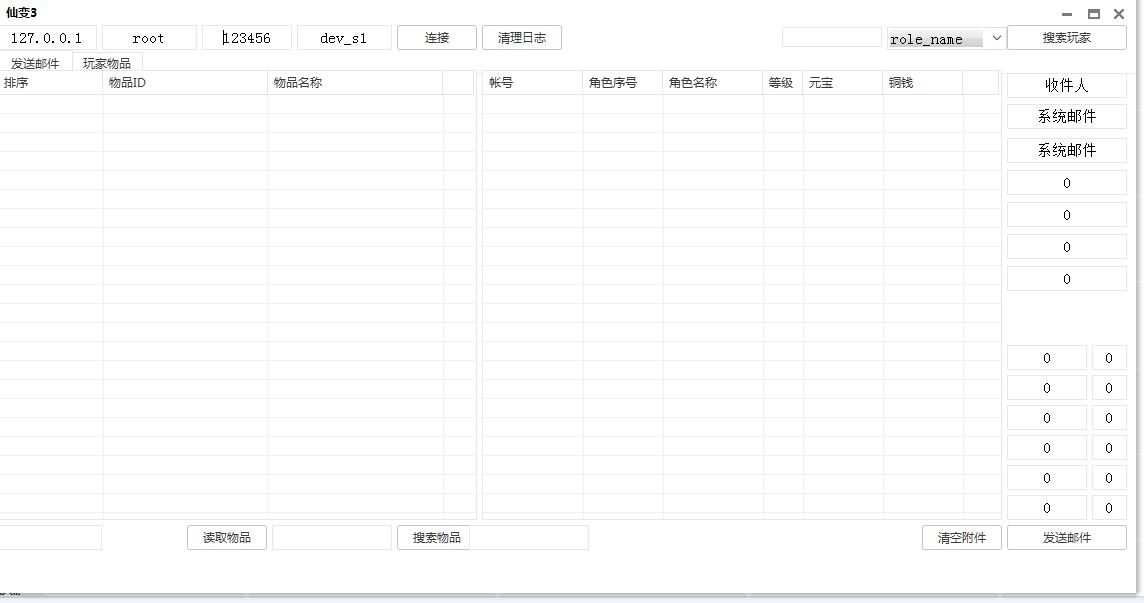
Task: Click the 搜索玩家 search player button
Action: 1066,38
